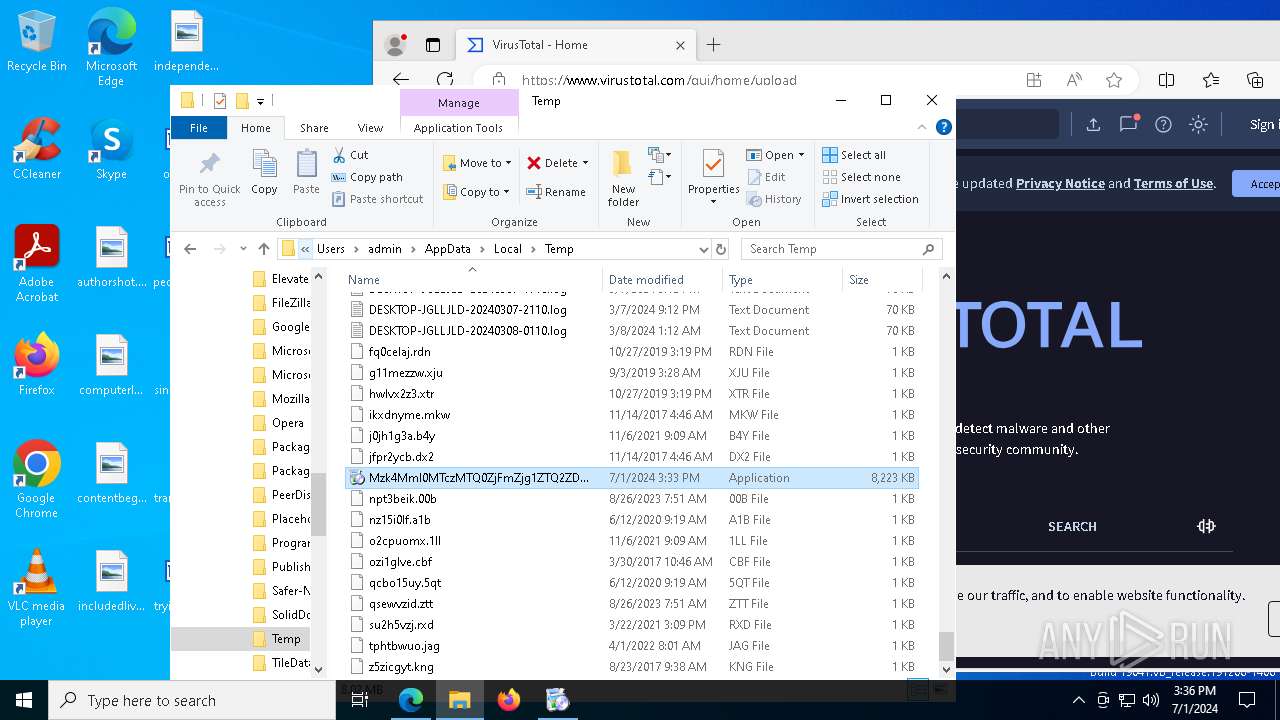Click Pin to Quick access
The image size is (1280, 720).
(209, 179)
